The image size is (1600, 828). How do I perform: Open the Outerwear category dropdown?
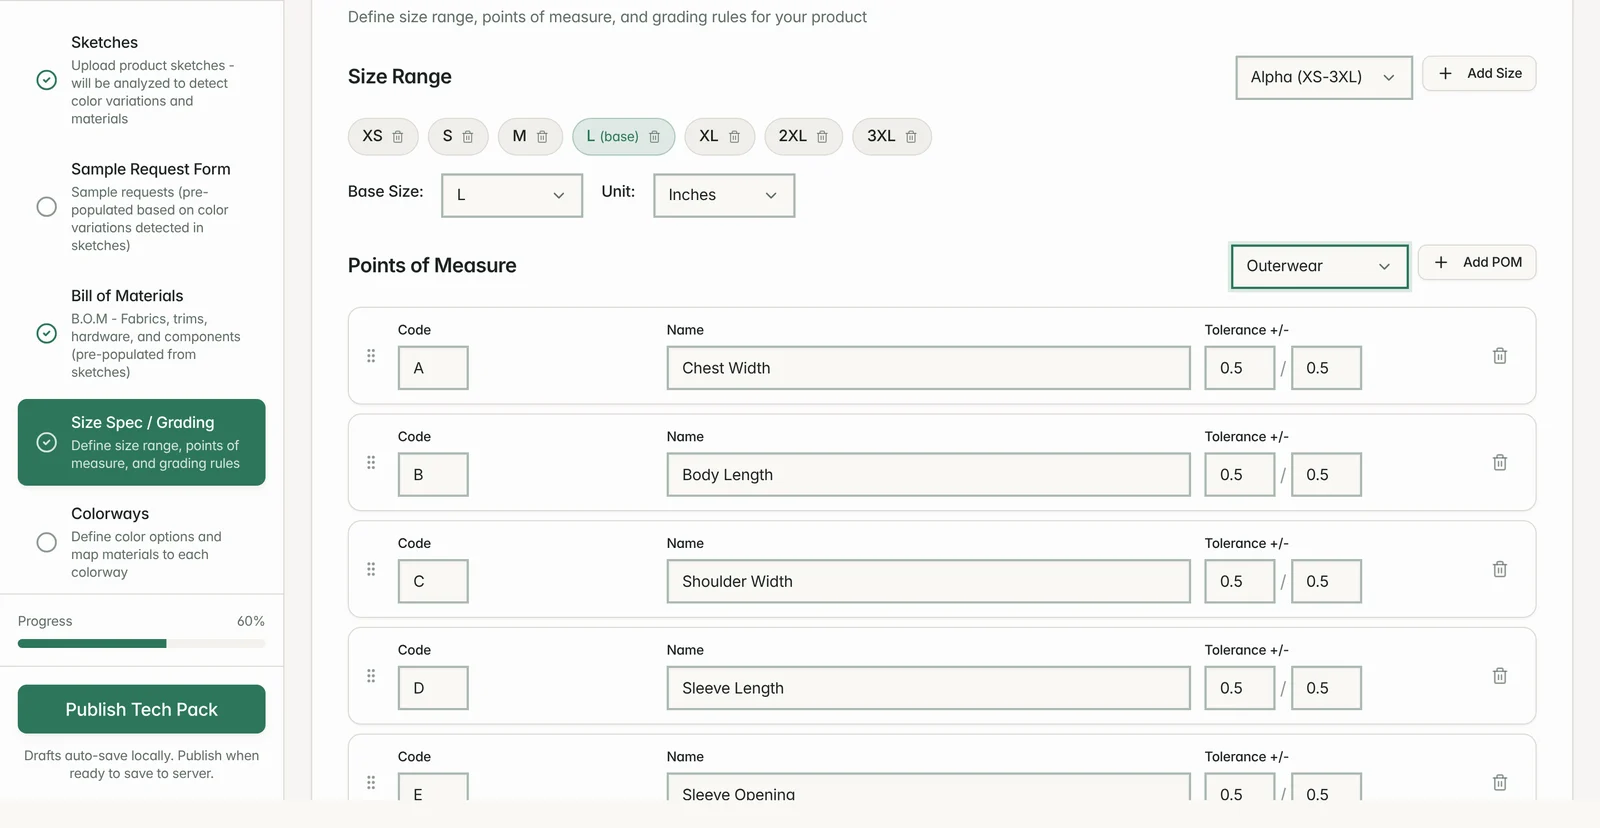click(1319, 266)
